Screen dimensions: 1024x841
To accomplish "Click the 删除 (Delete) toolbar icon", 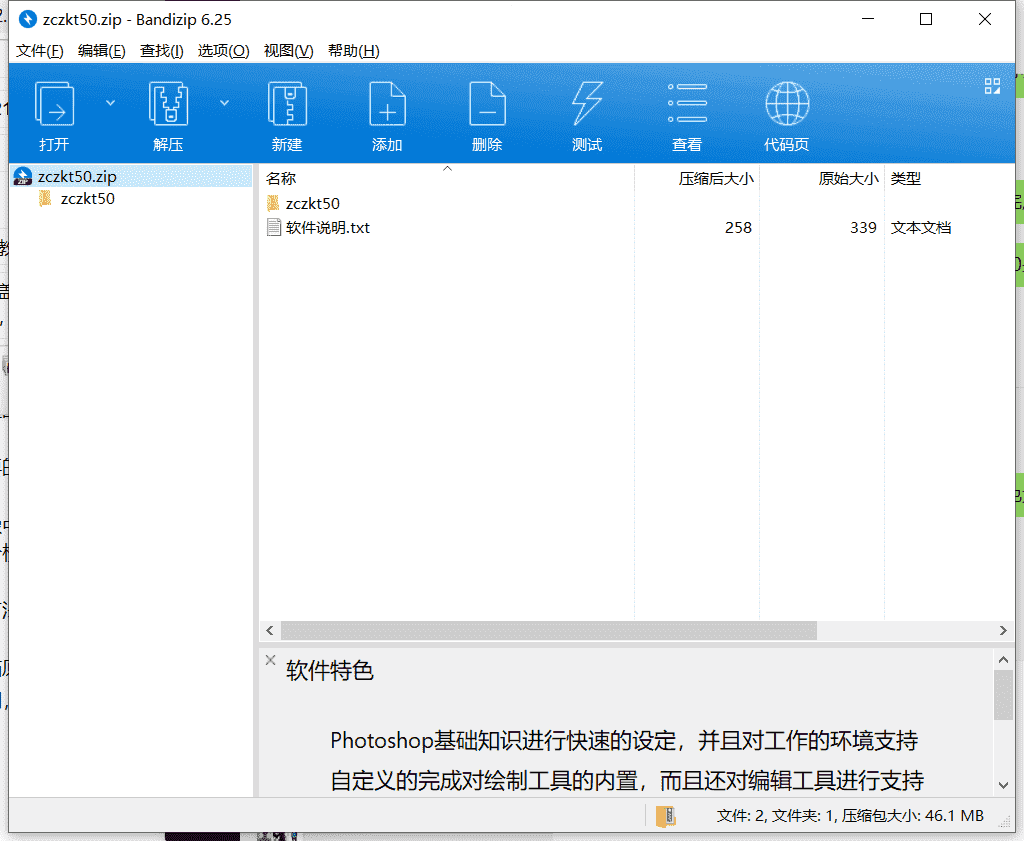I will tap(487, 104).
